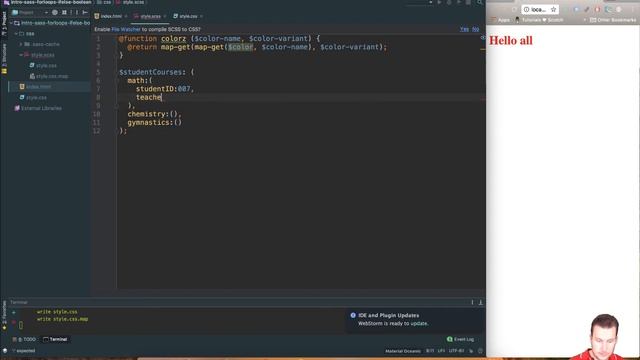The height and width of the screenshot is (360, 640).
Task: Click the red browser extension icon
Action: pyautogui.click(x=597, y=9)
